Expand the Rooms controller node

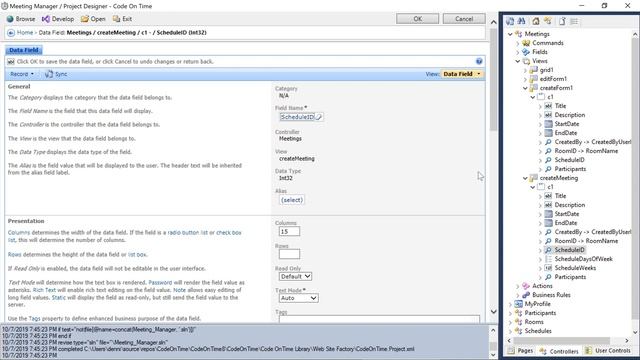point(510,322)
